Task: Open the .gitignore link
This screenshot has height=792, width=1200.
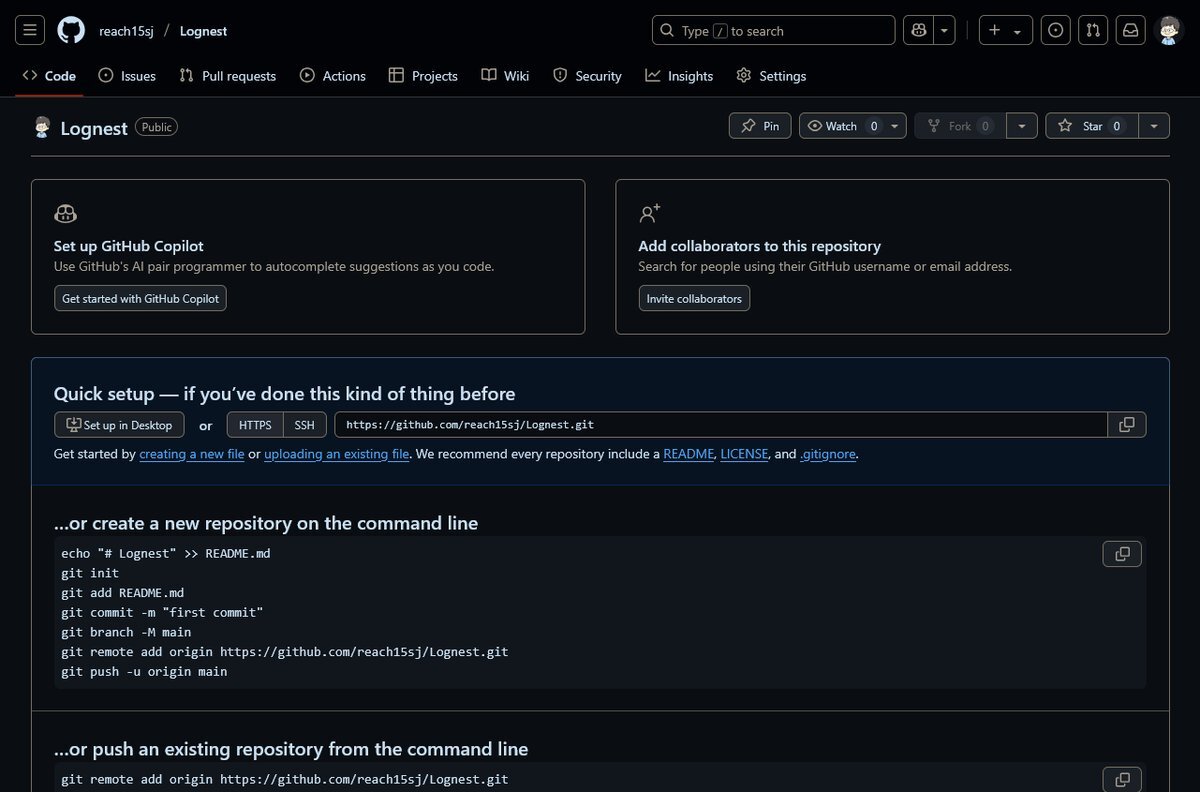Action: [x=828, y=454]
